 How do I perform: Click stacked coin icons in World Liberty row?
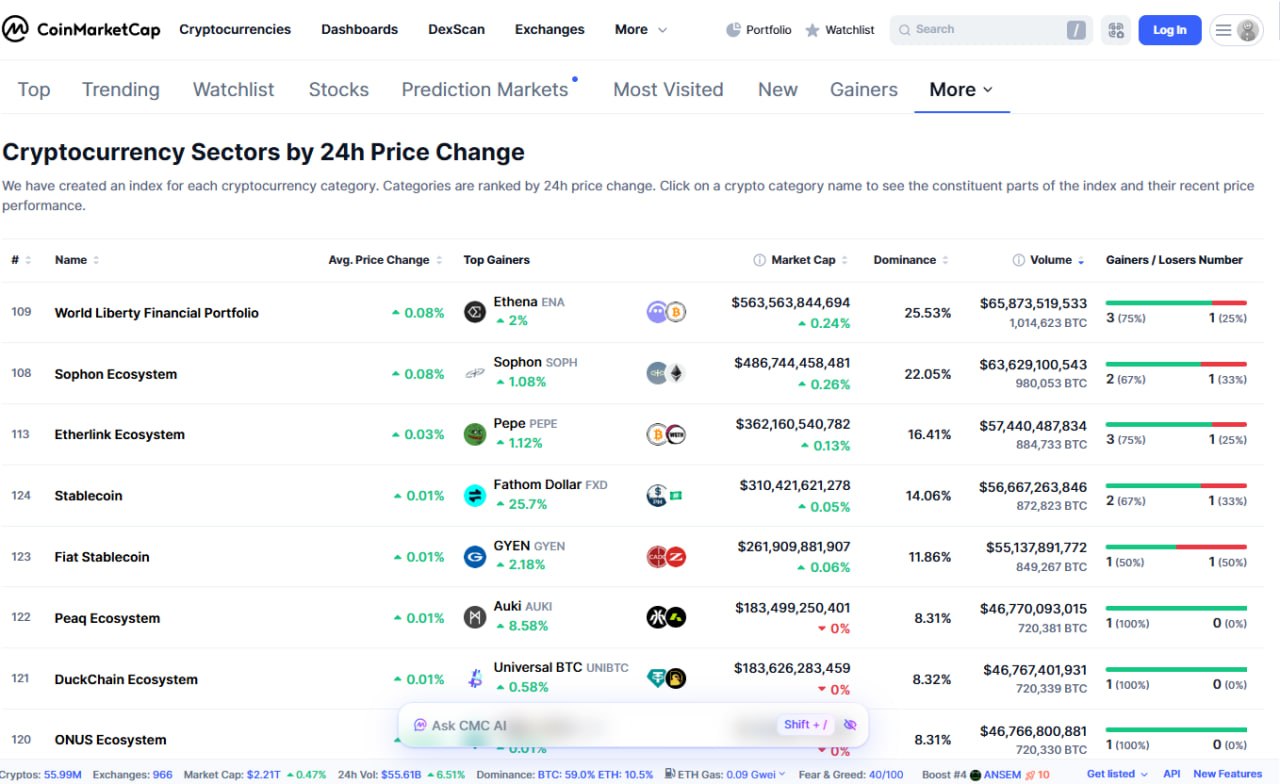click(666, 312)
